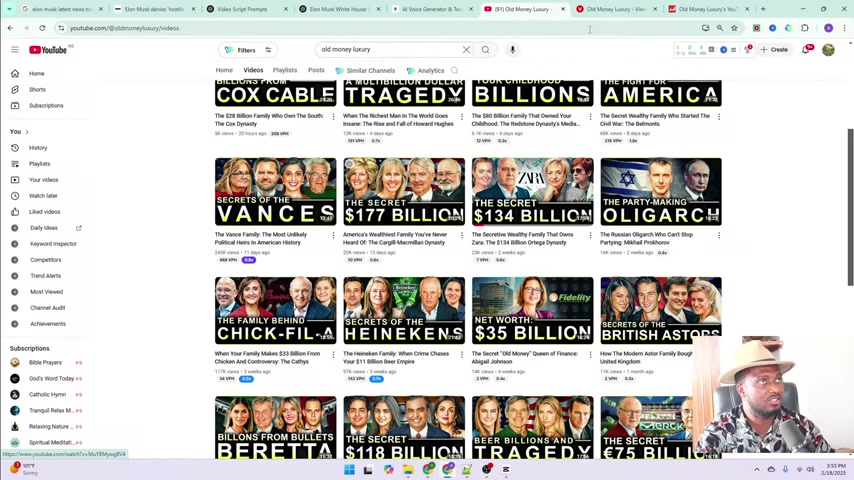Open Party-Making Oligarch thumbnail
The width and height of the screenshot is (854, 480).
click(x=661, y=192)
